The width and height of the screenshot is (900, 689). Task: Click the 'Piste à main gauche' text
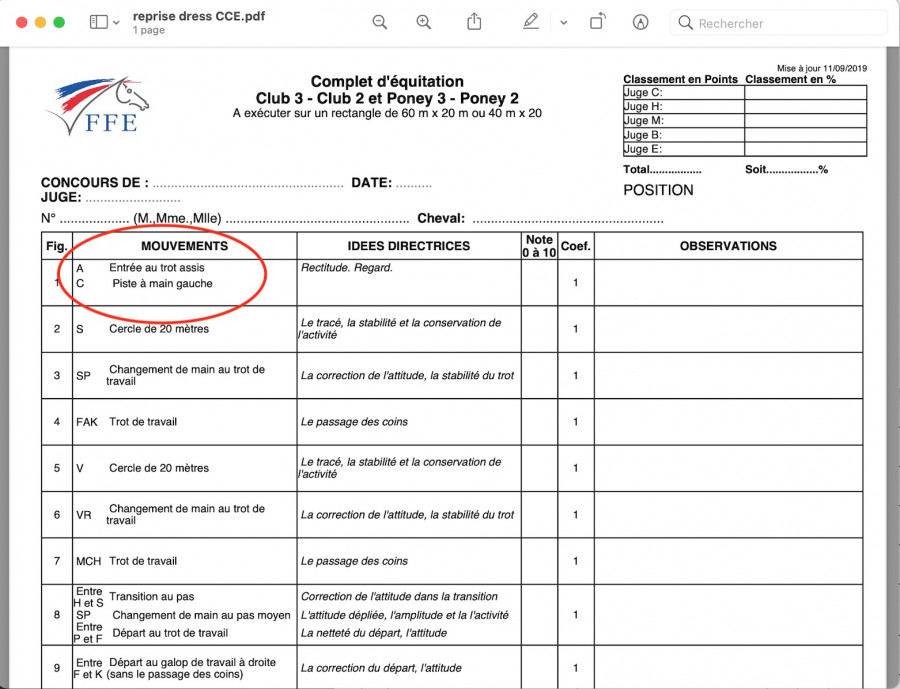point(162,284)
